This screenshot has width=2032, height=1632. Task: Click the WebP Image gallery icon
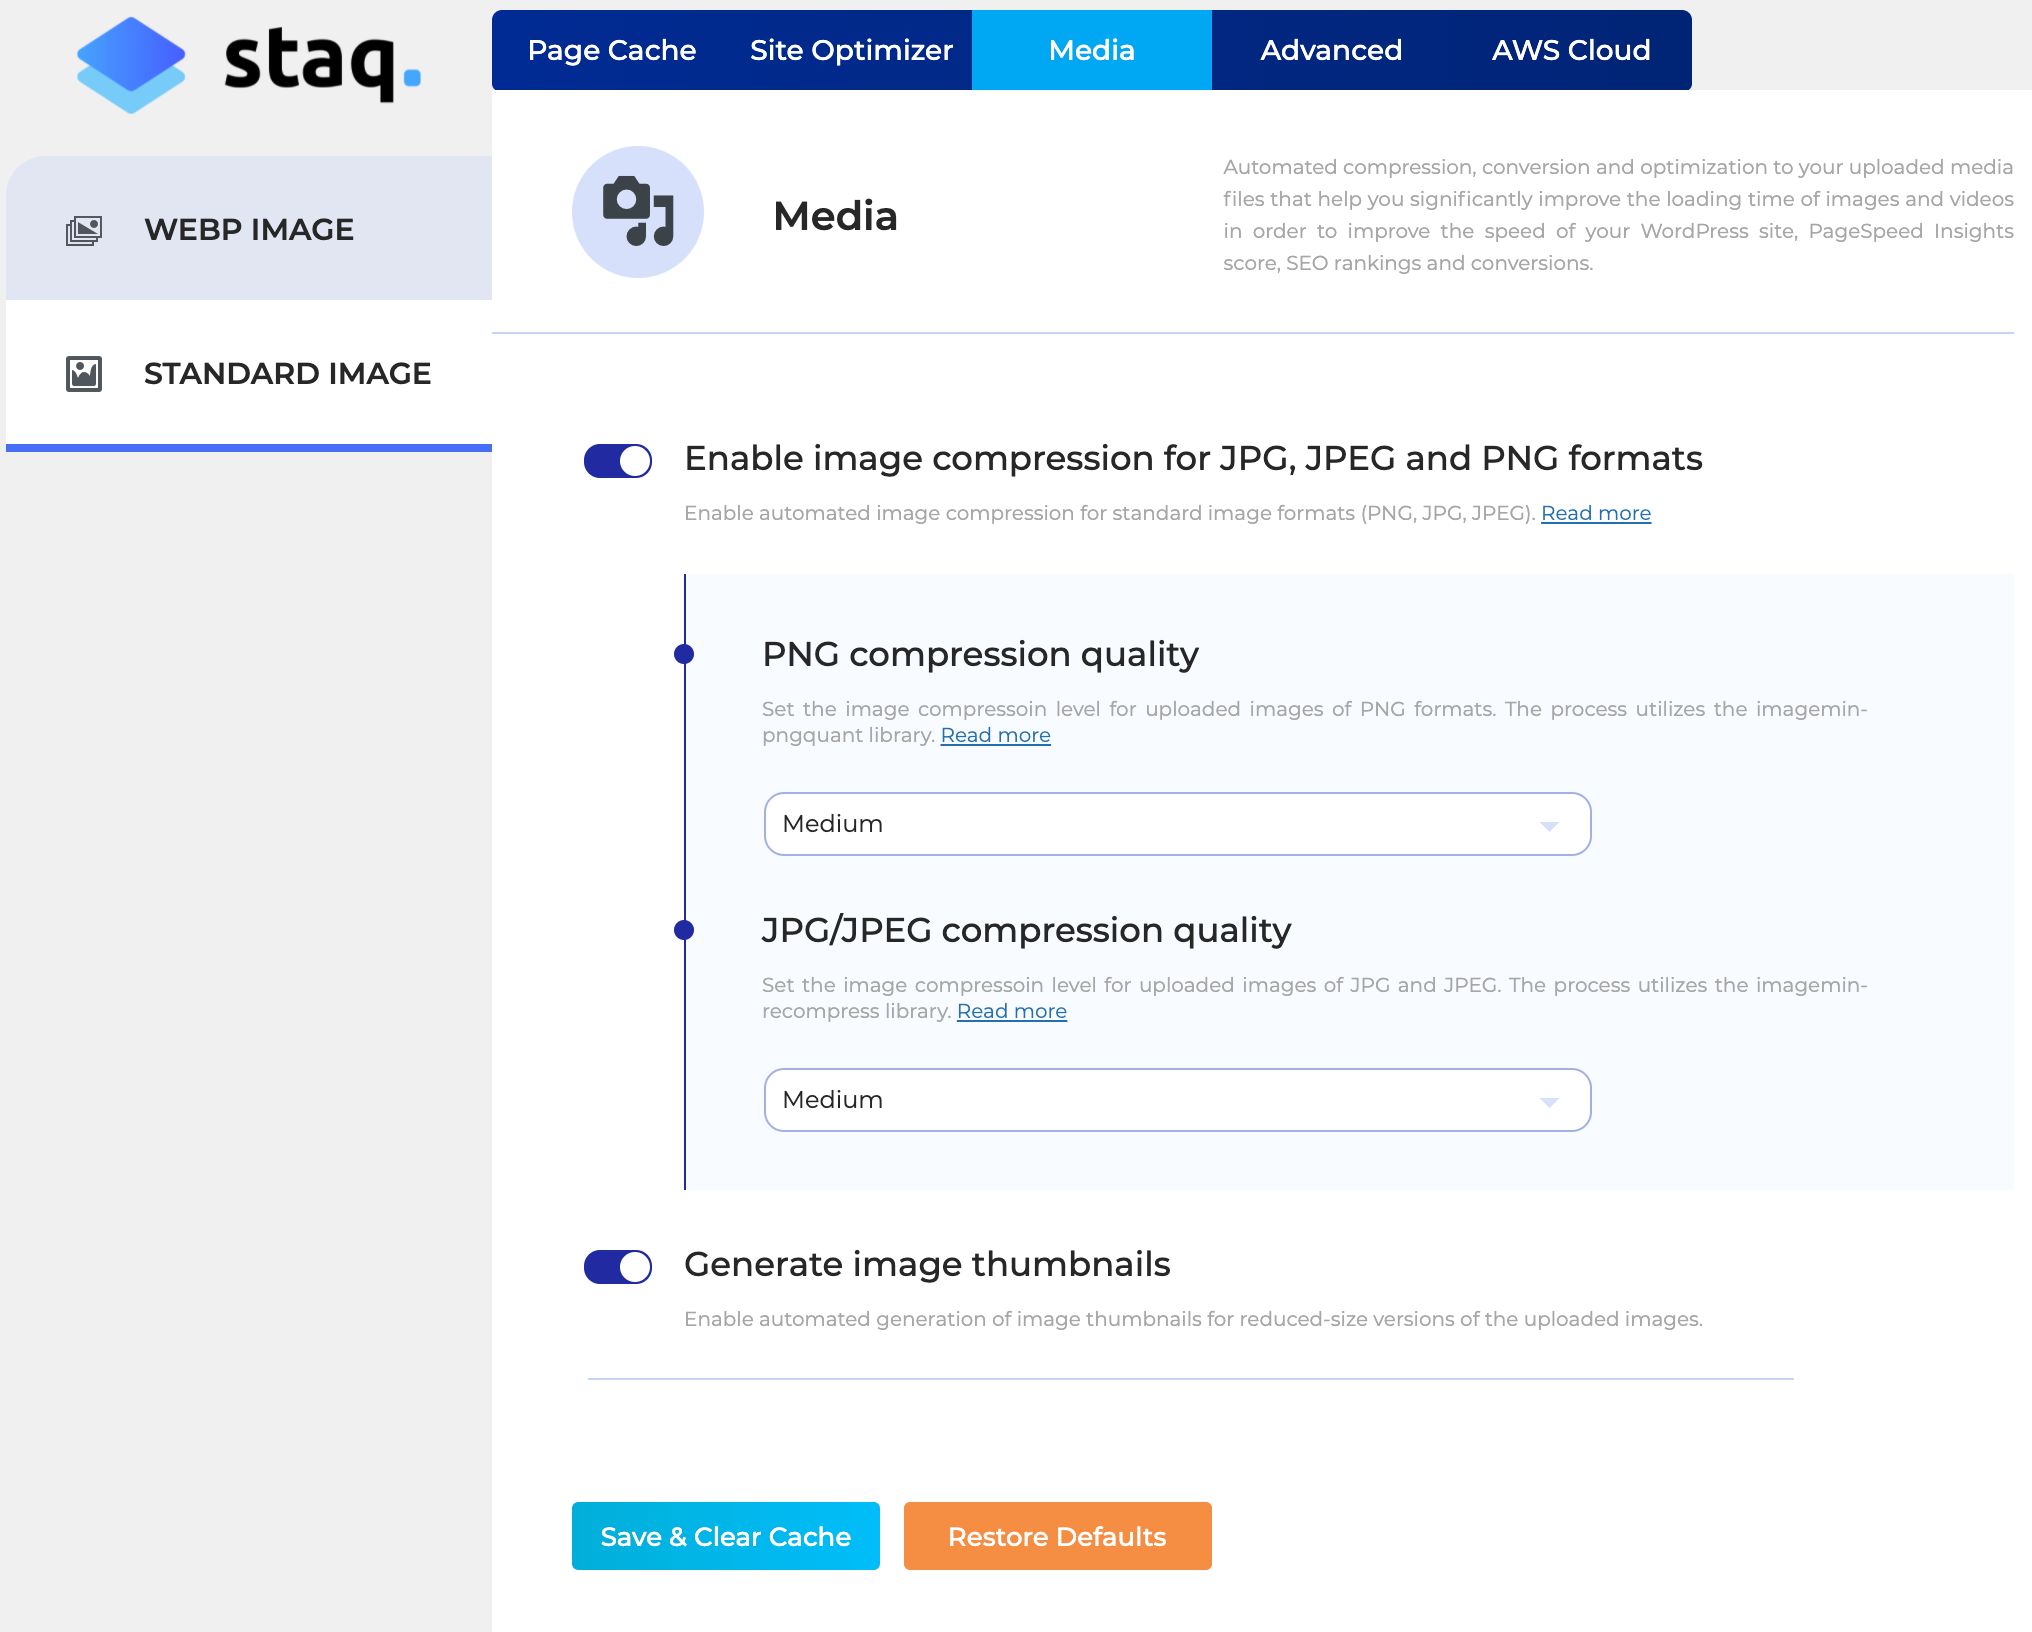[x=84, y=230]
